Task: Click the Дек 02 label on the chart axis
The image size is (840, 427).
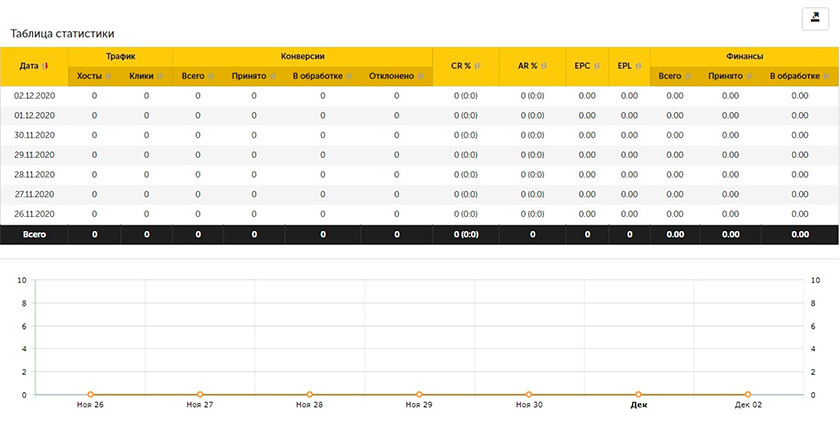Action: pos(748,405)
